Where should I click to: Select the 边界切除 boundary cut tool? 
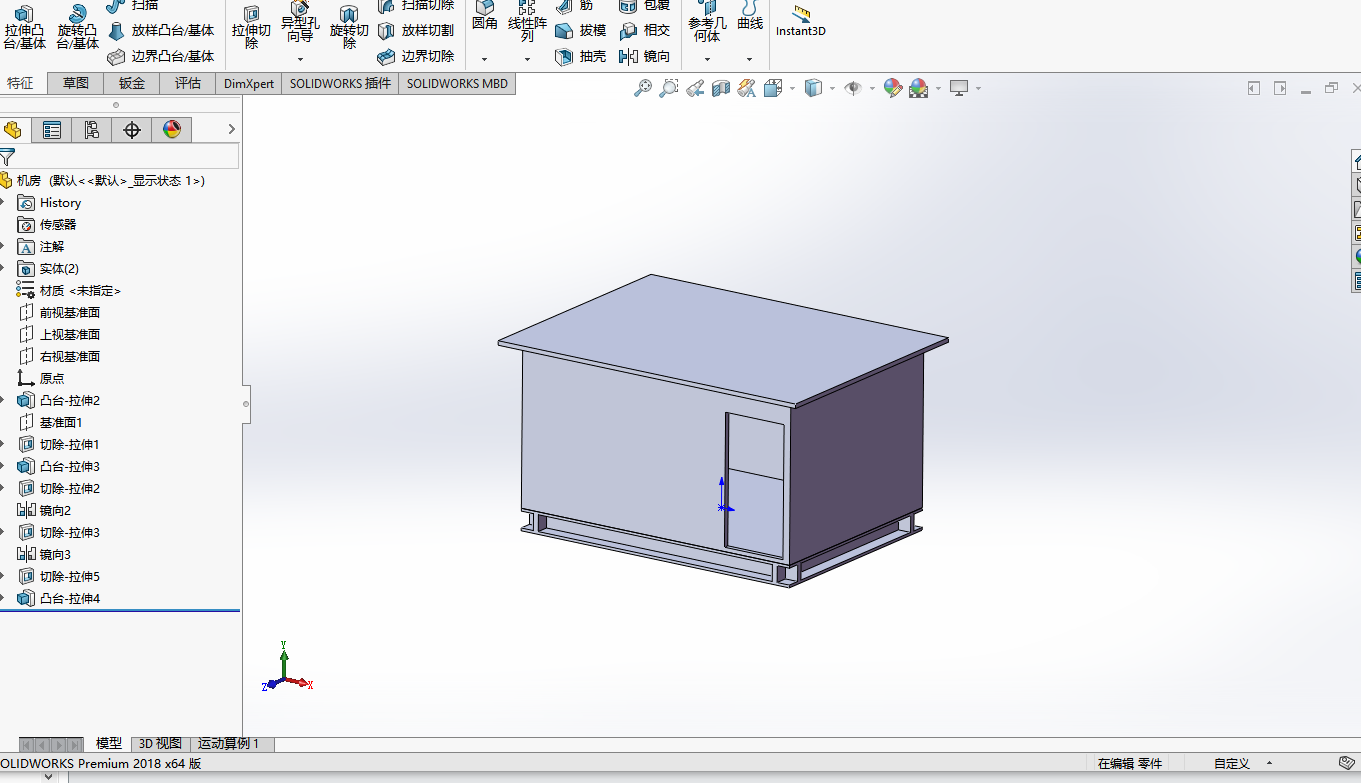[416, 56]
